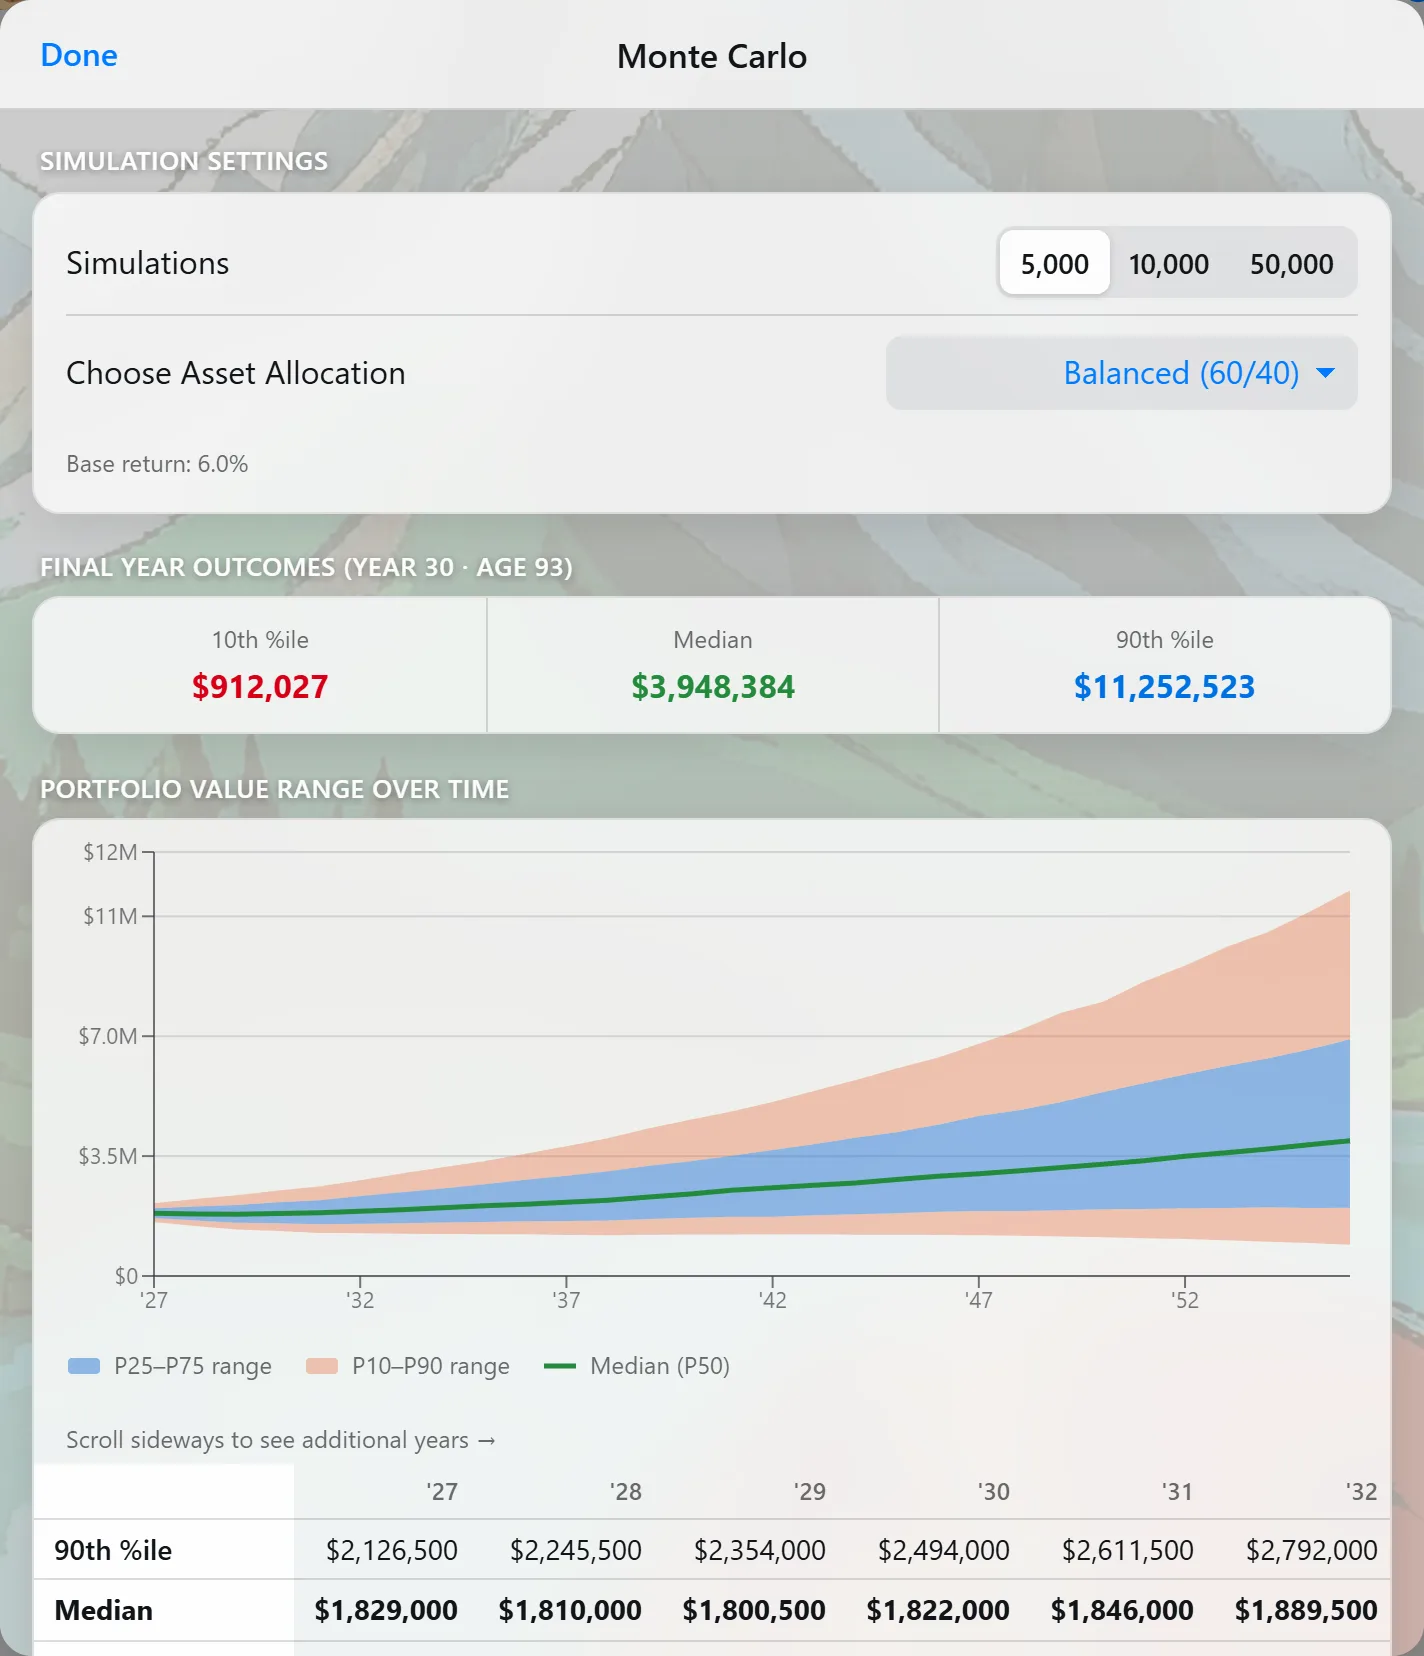
Task: Click Median value $1,822,000 for '30
Action: [x=938, y=1610]
